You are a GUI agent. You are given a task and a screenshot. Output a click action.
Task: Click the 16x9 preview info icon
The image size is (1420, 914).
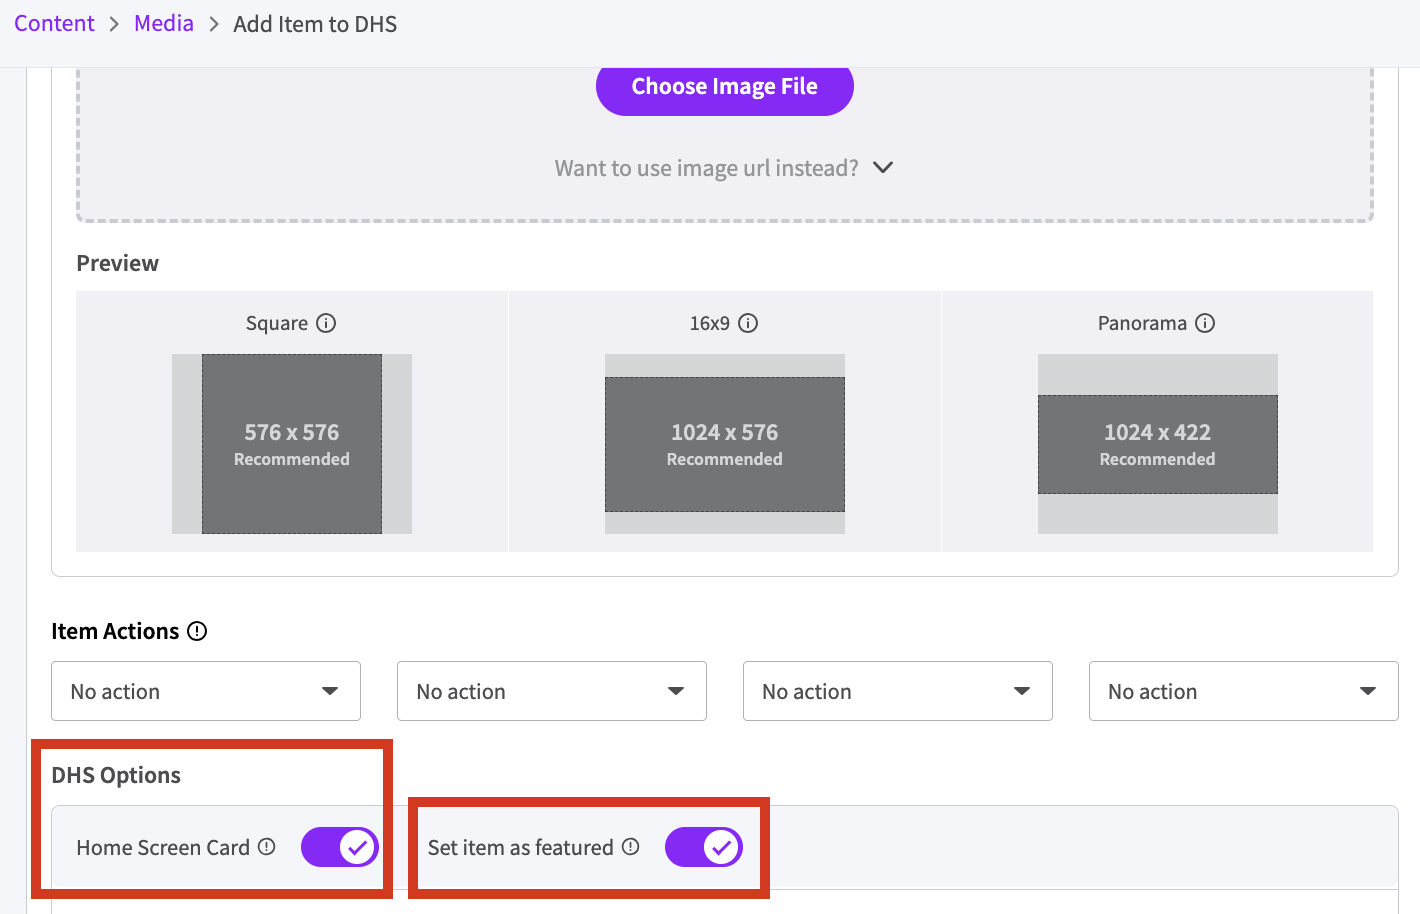[748, 323]
